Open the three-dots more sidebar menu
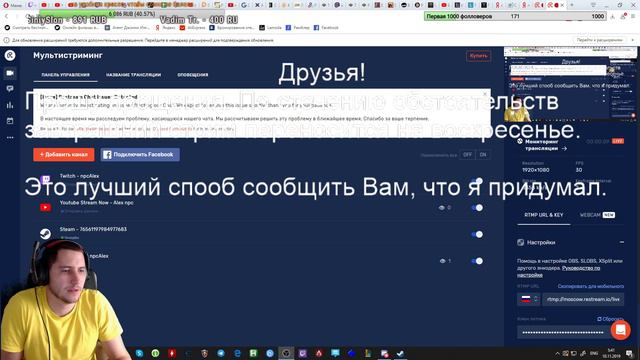Screen dimensions: 640x360 [10, 138]
